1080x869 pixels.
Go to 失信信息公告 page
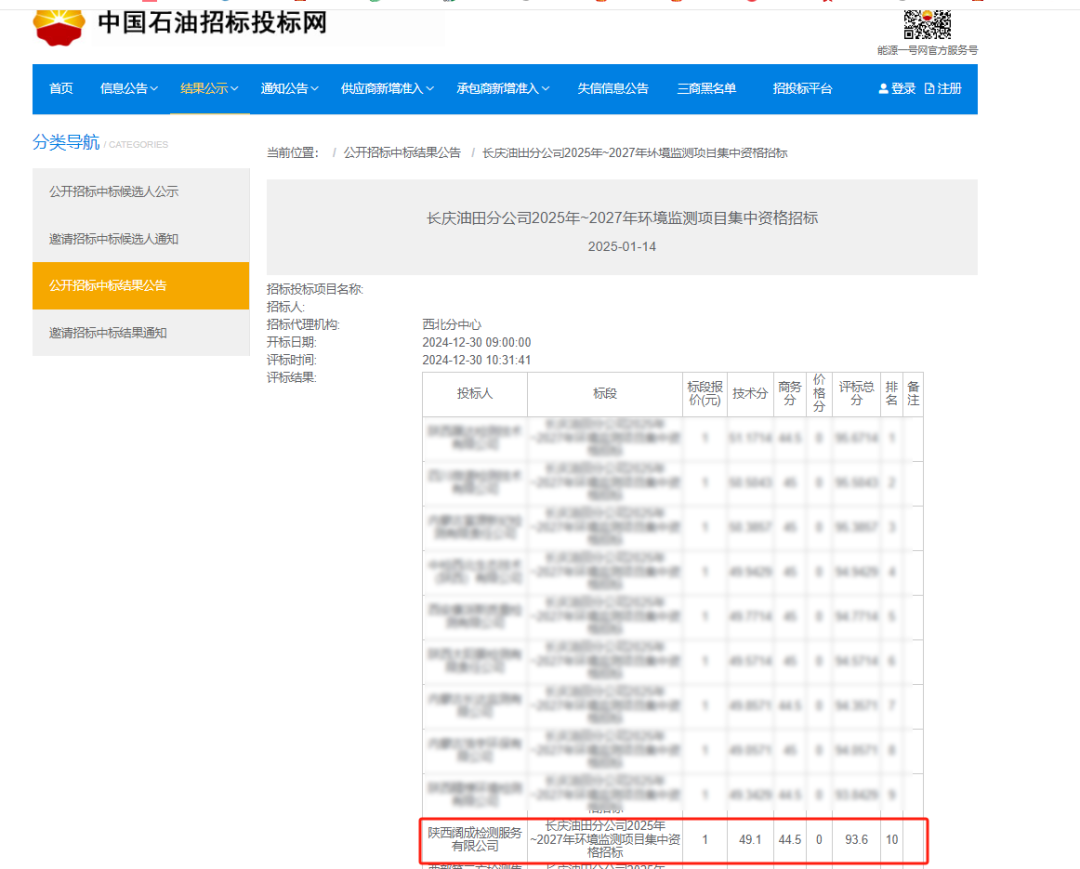612,88
